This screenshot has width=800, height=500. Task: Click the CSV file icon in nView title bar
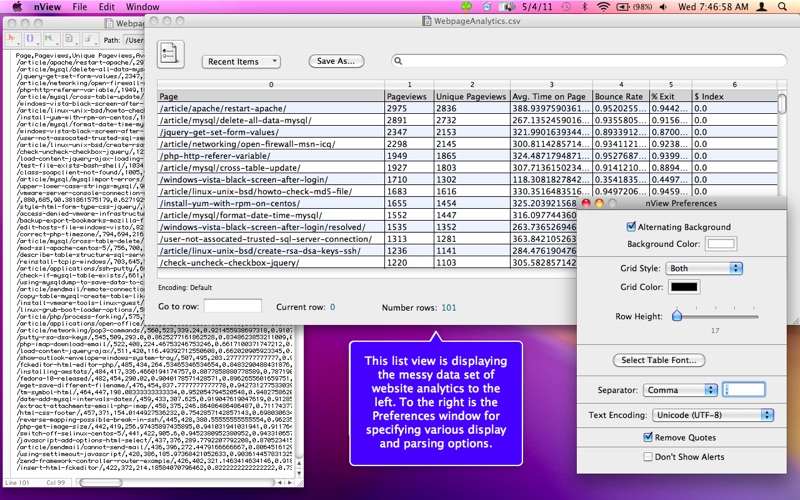point(426,21)
